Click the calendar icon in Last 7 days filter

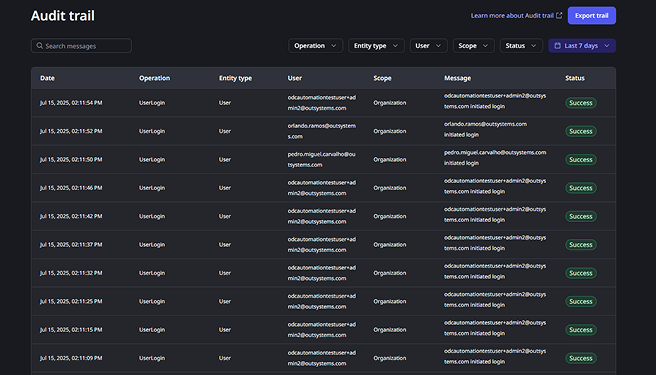coord(557,46)
